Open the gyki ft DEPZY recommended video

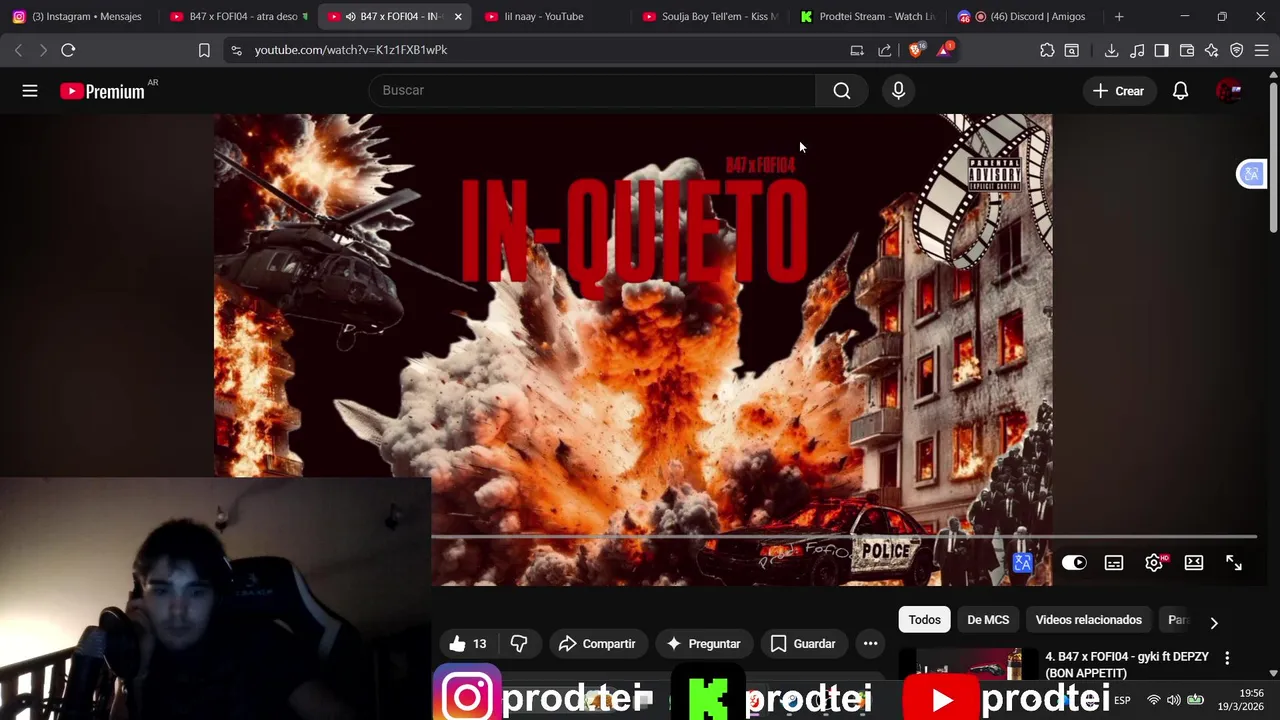(x=1127, y=665)
